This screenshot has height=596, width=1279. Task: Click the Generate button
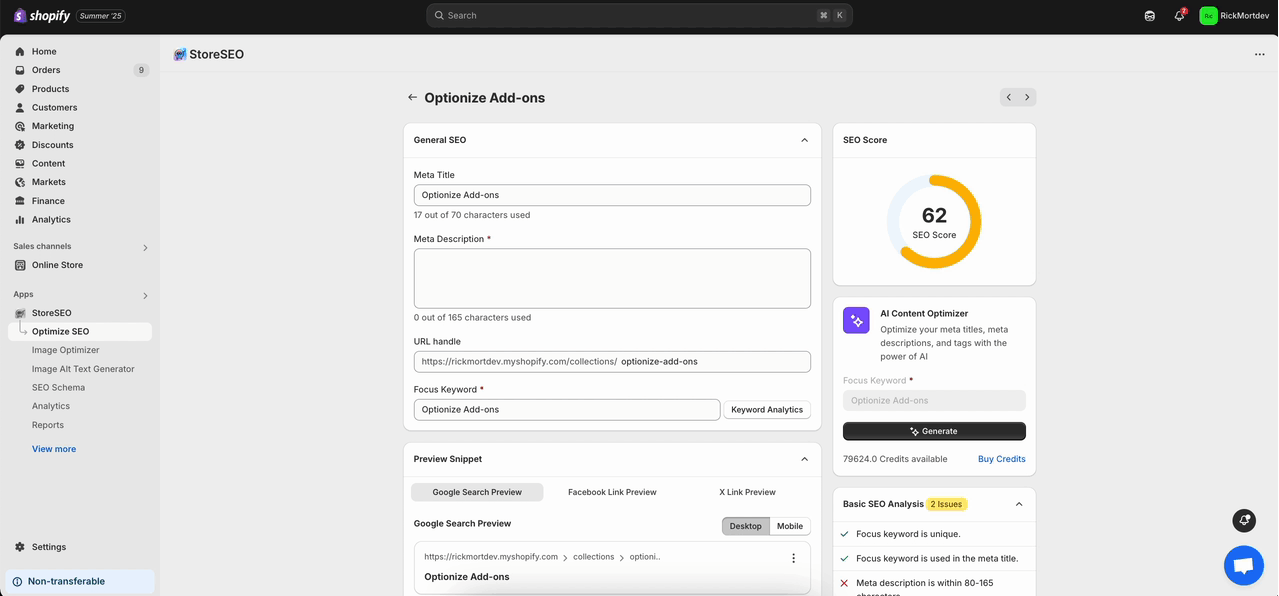pos(934,431)
